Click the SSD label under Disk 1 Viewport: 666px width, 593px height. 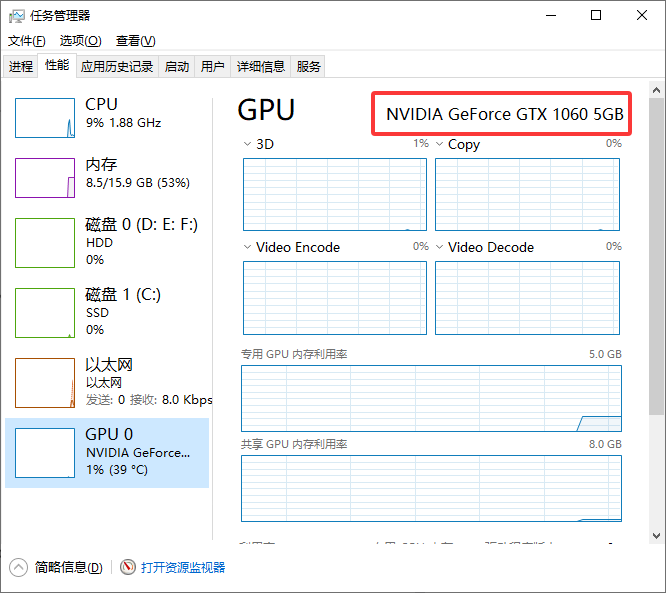pos(97,313)
